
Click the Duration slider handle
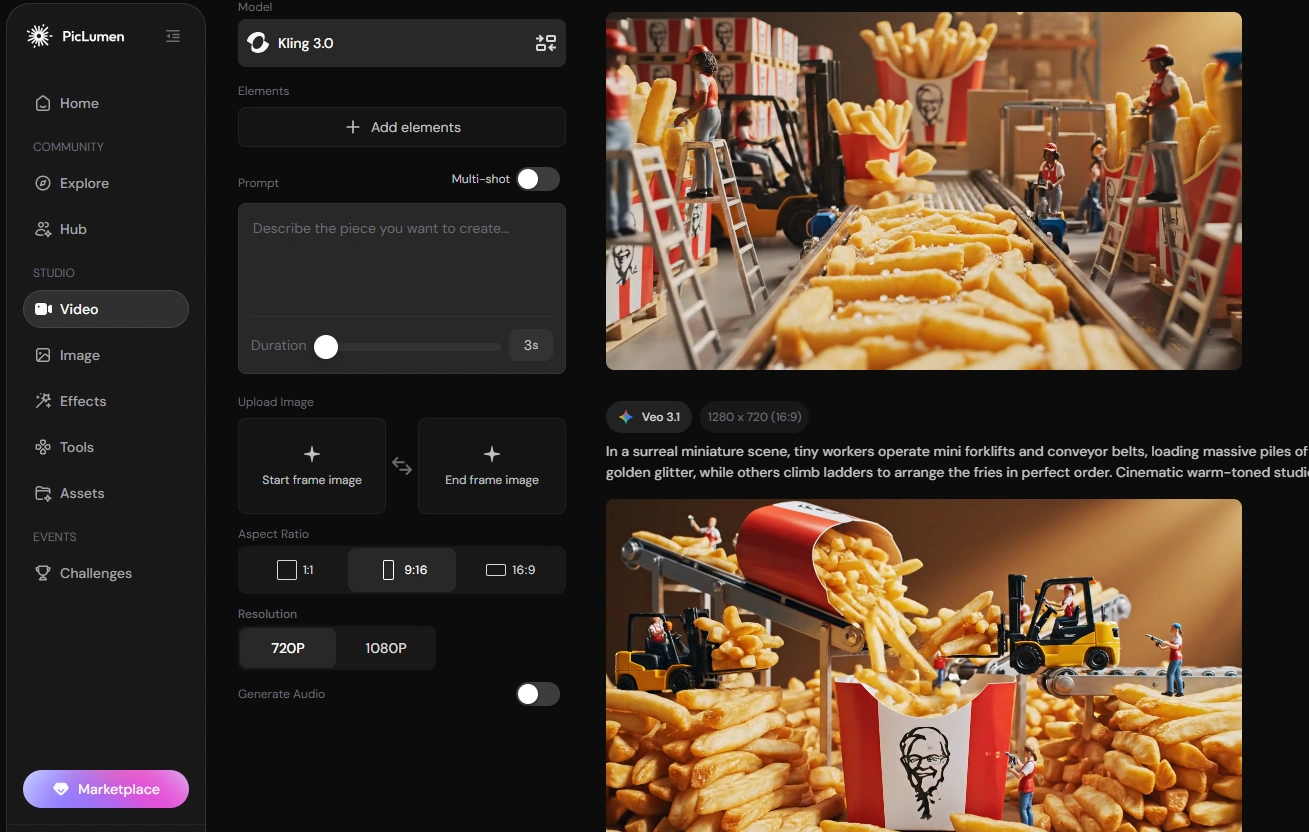(x=326, y=346)
